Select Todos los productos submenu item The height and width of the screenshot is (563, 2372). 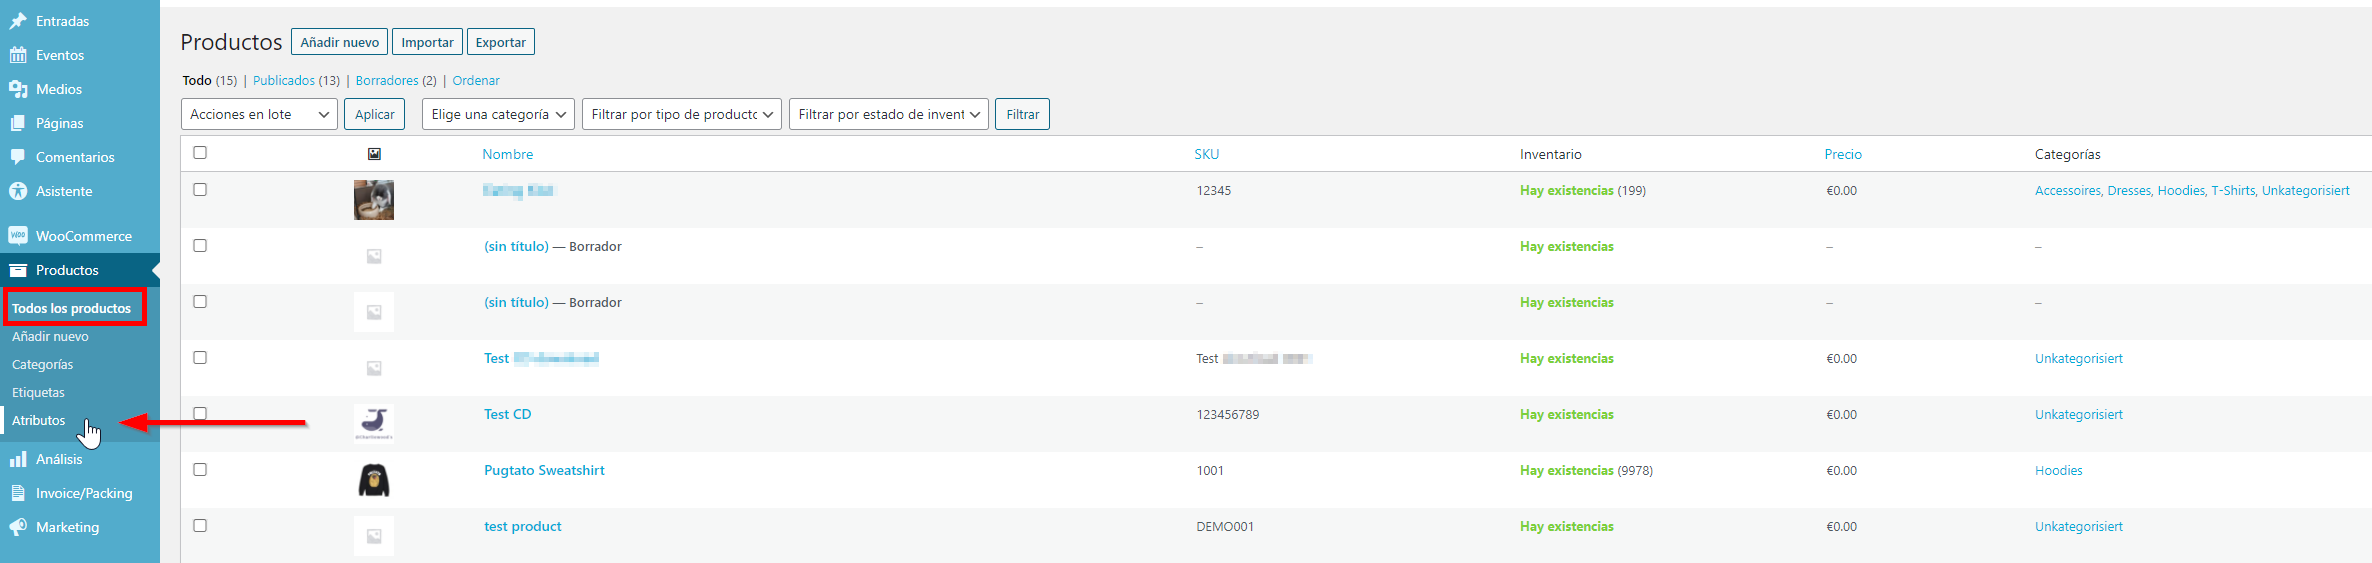(71, 308)
